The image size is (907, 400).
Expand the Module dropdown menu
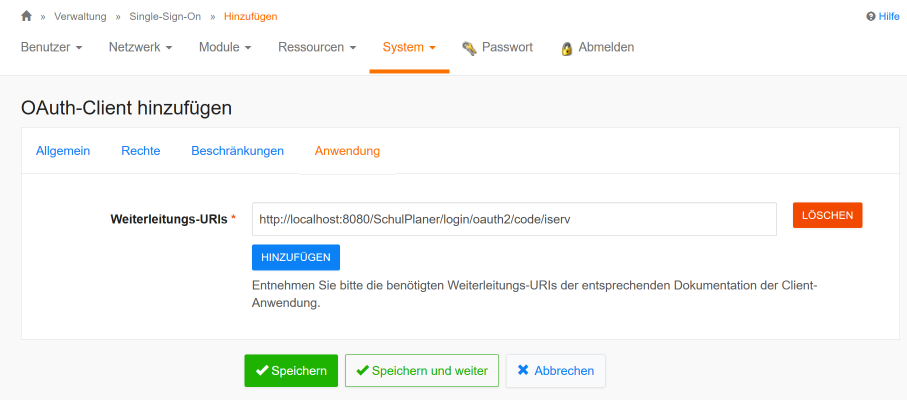(x=224, y=47)
